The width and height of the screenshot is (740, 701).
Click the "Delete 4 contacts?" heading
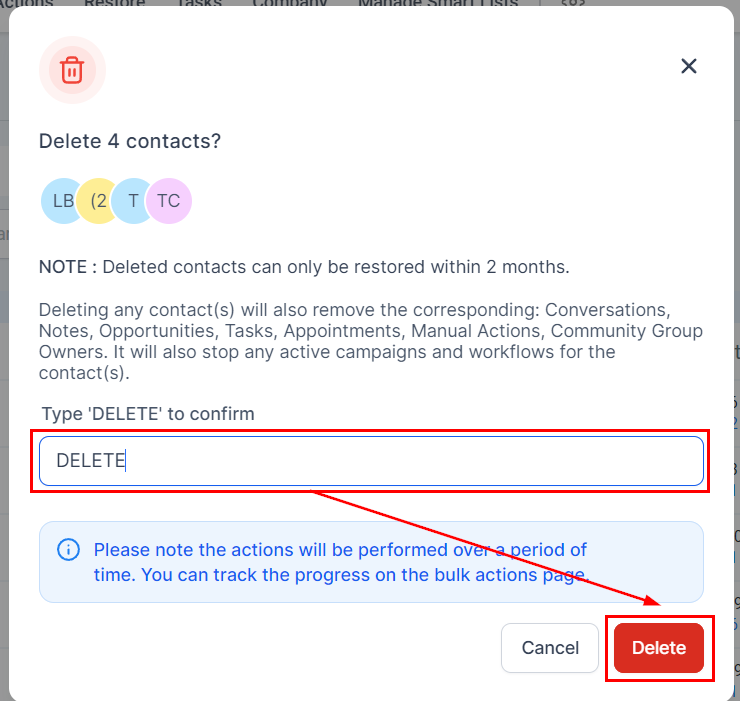pyautogui.click(x=130, y=142)
